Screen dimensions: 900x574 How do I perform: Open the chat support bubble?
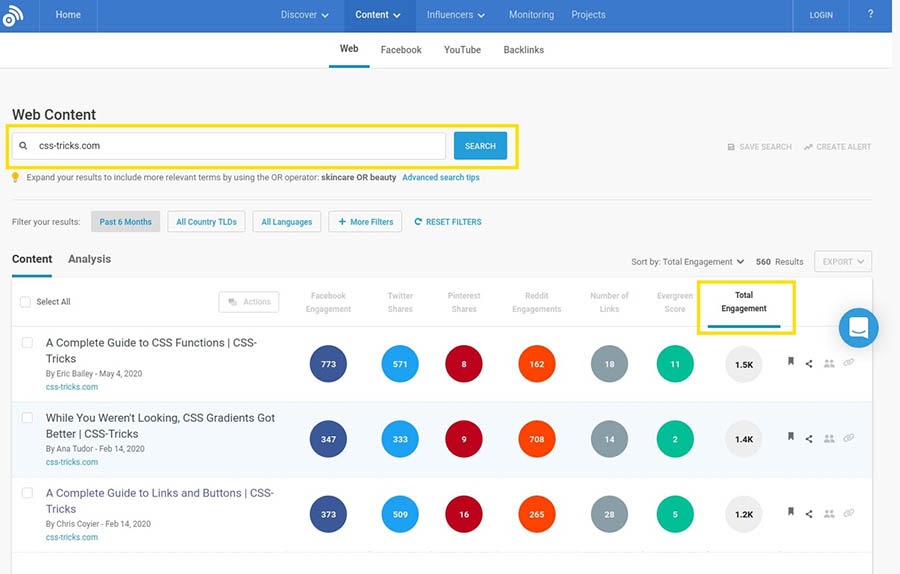point(858,327)
